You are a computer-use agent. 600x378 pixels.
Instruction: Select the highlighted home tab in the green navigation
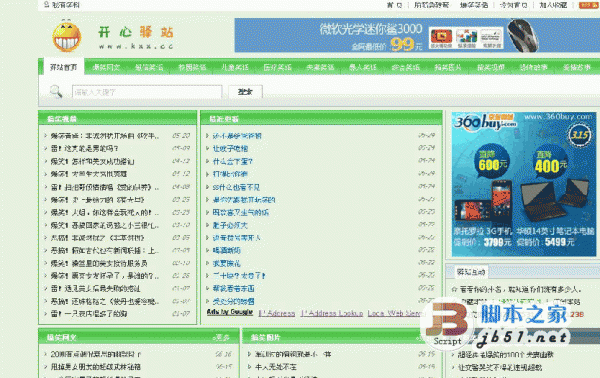click(64, 67)
